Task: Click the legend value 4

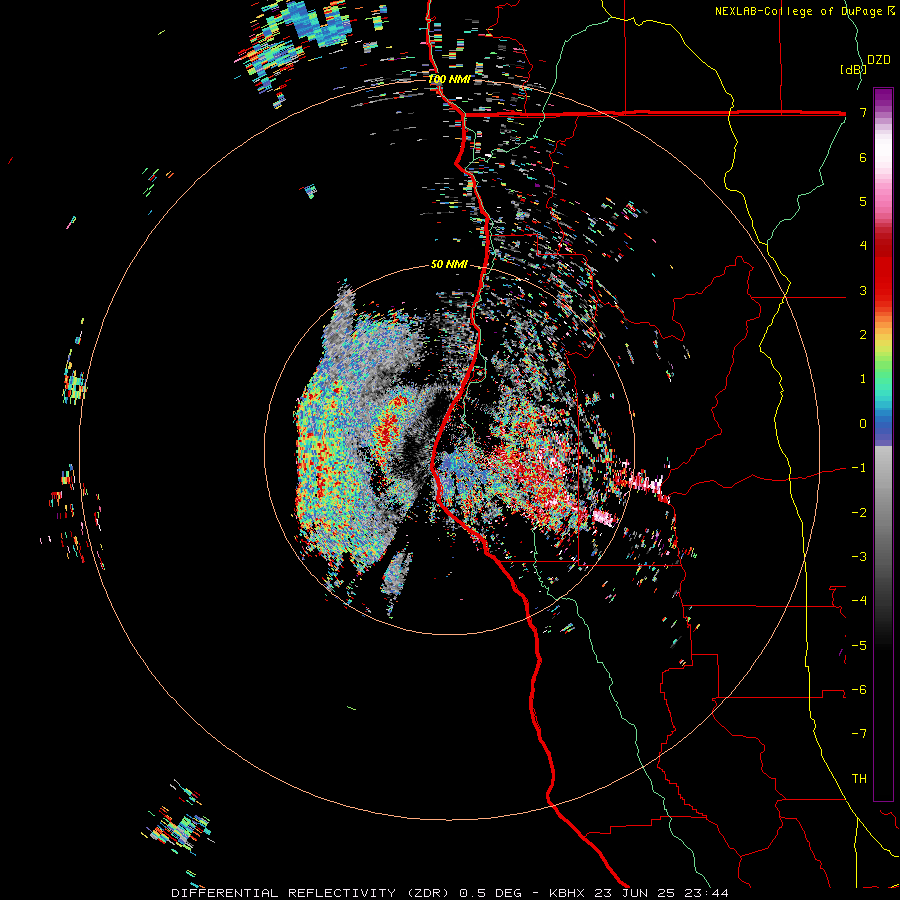Action: click(x=863, y=246)
